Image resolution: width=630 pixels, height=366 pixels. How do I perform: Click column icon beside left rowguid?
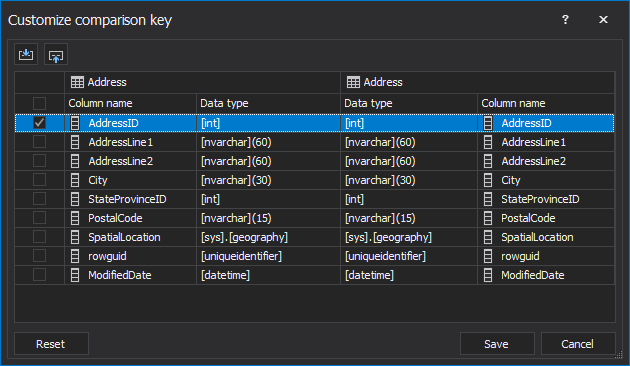pos(75,256)
